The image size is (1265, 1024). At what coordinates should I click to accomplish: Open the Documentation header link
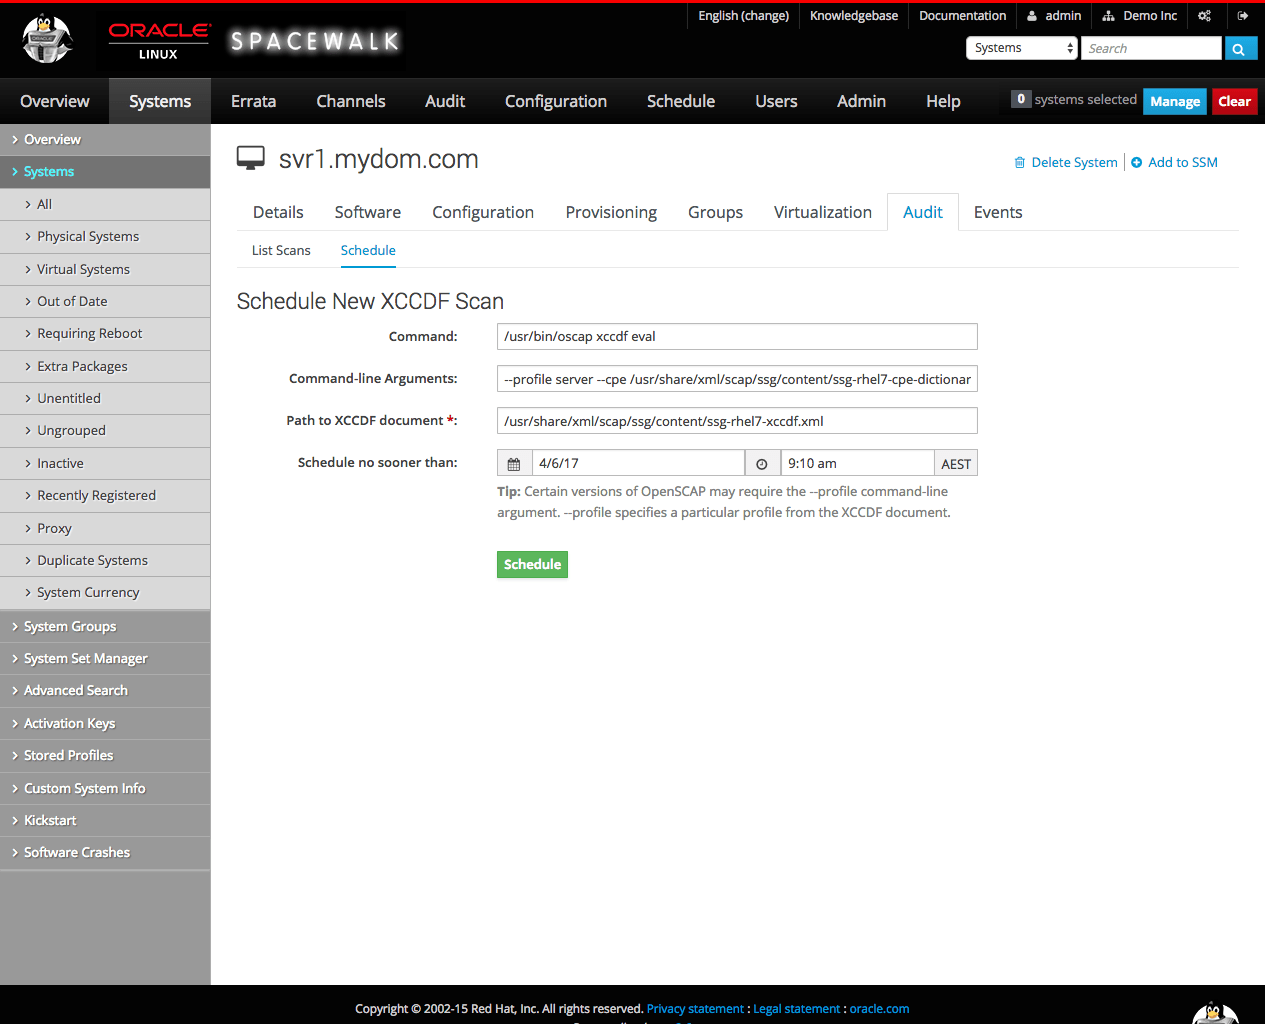coord(962,16)
